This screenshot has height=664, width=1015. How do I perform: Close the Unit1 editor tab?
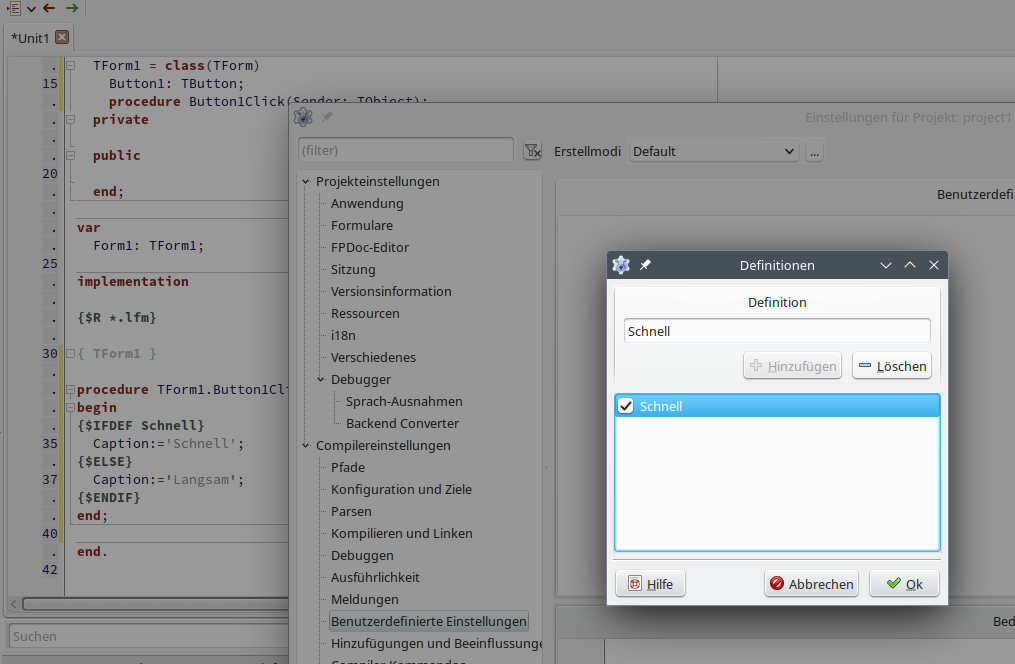(61, 37)
